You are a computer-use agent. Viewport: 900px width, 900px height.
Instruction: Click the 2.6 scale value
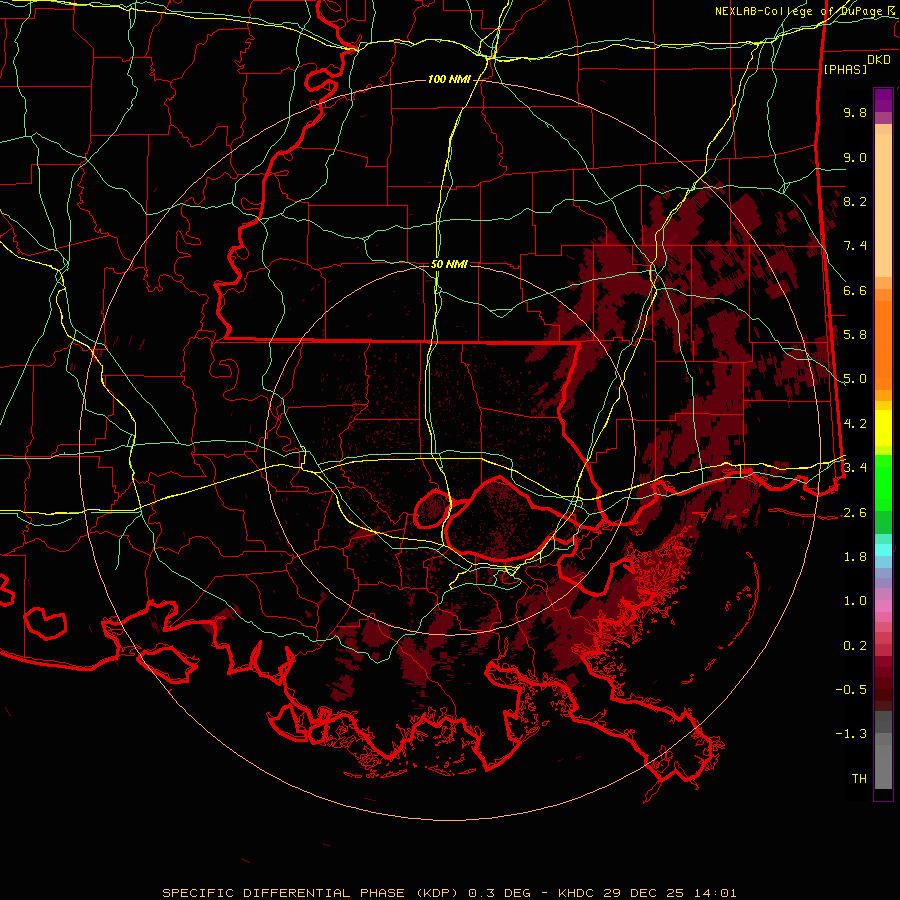pos(855,513)
